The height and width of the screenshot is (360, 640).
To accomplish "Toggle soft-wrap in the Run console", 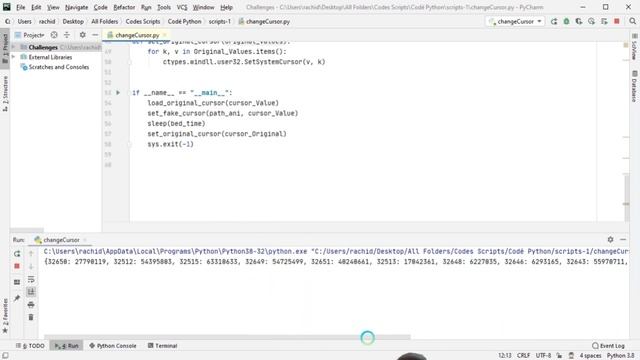I will point(31,279).
